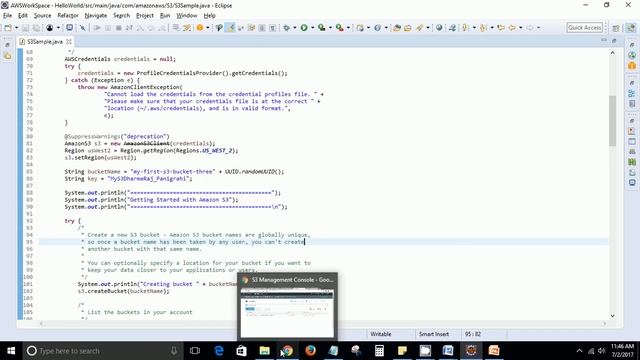Open the Source menu
Viewport: 640px width, 360px height.
42,16
